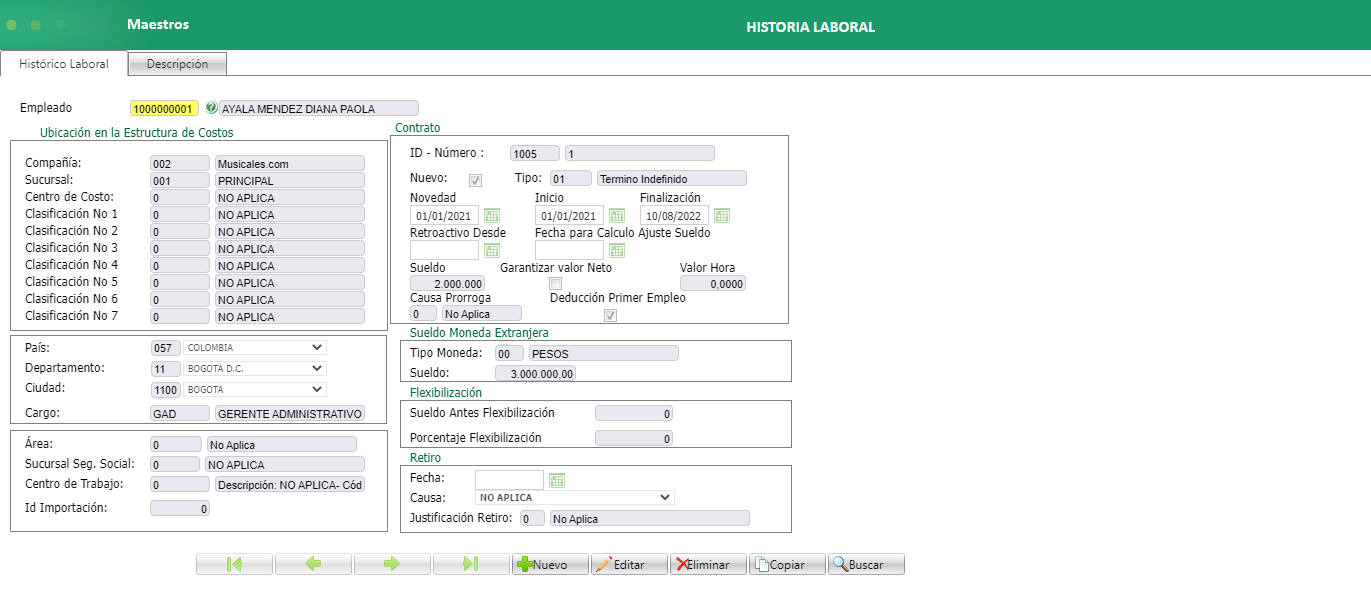
Task: Click the Área code field
Action: 175,444
